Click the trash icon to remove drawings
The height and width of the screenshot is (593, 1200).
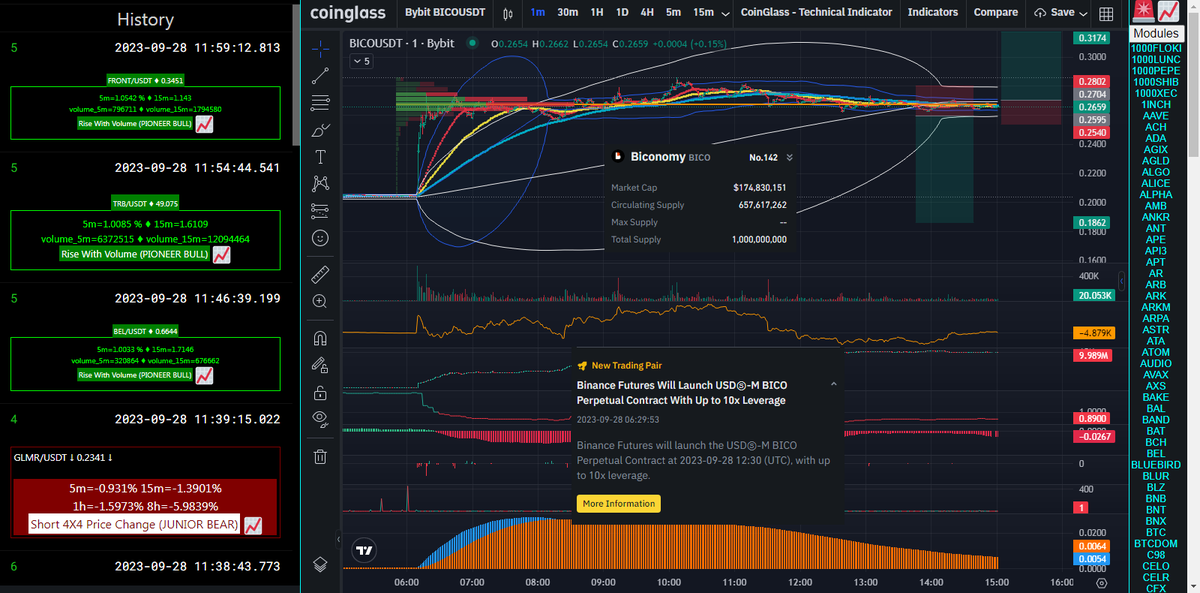point(320,457)
